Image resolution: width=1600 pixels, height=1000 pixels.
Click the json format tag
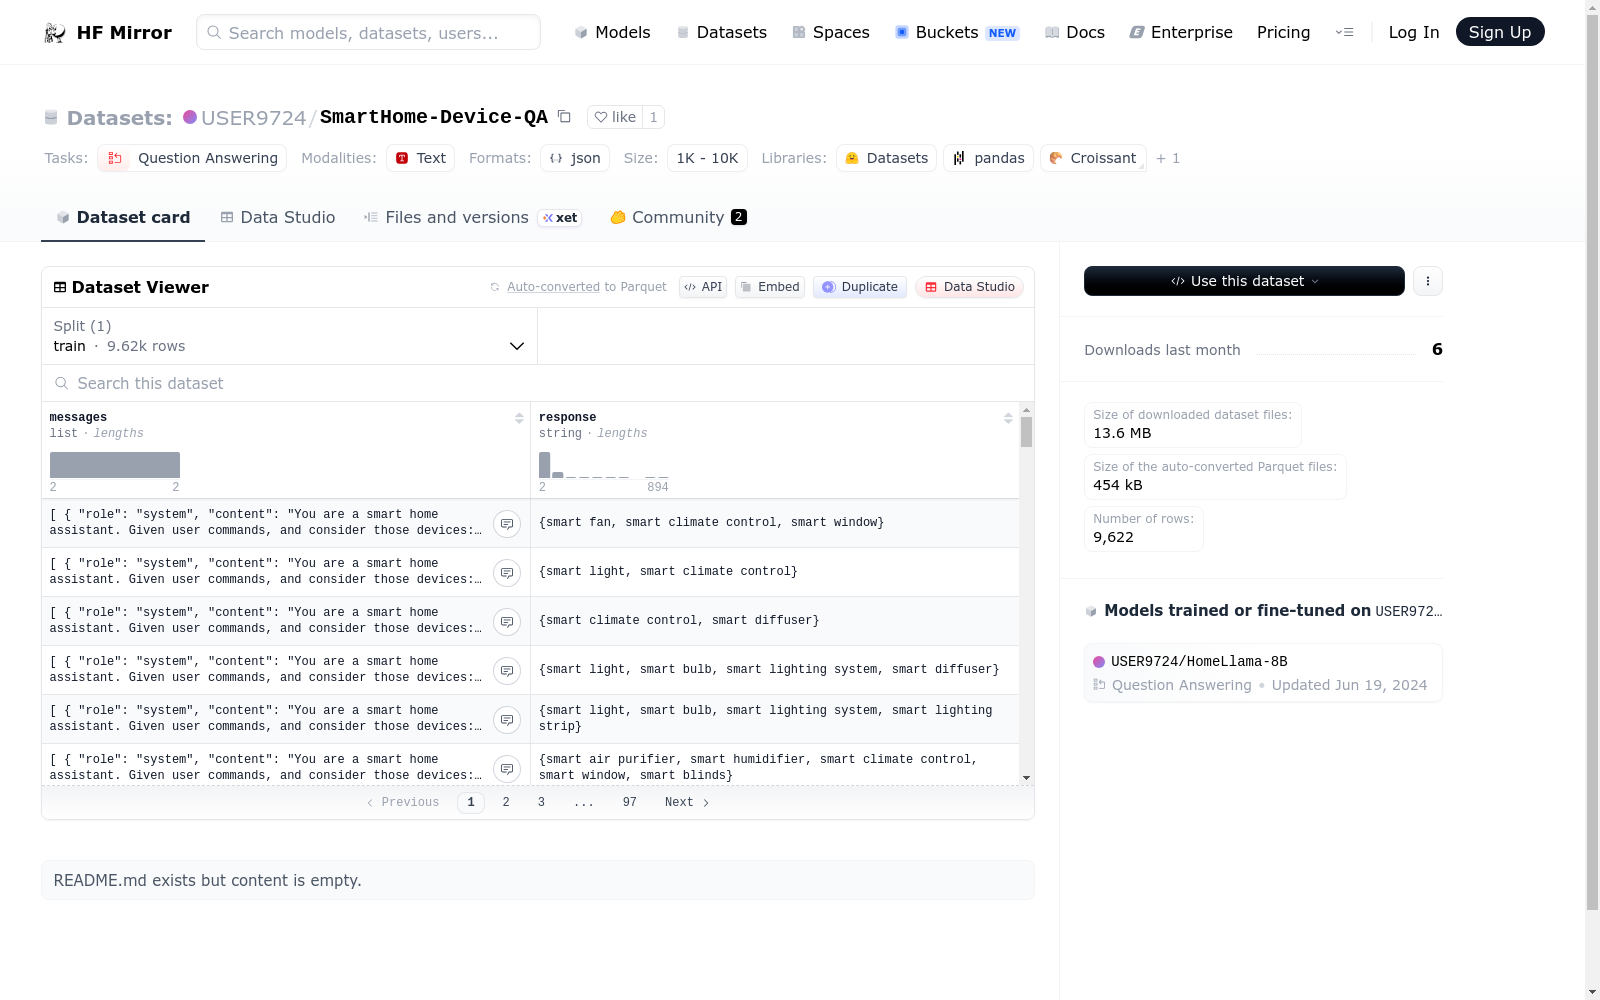point(575,158)
